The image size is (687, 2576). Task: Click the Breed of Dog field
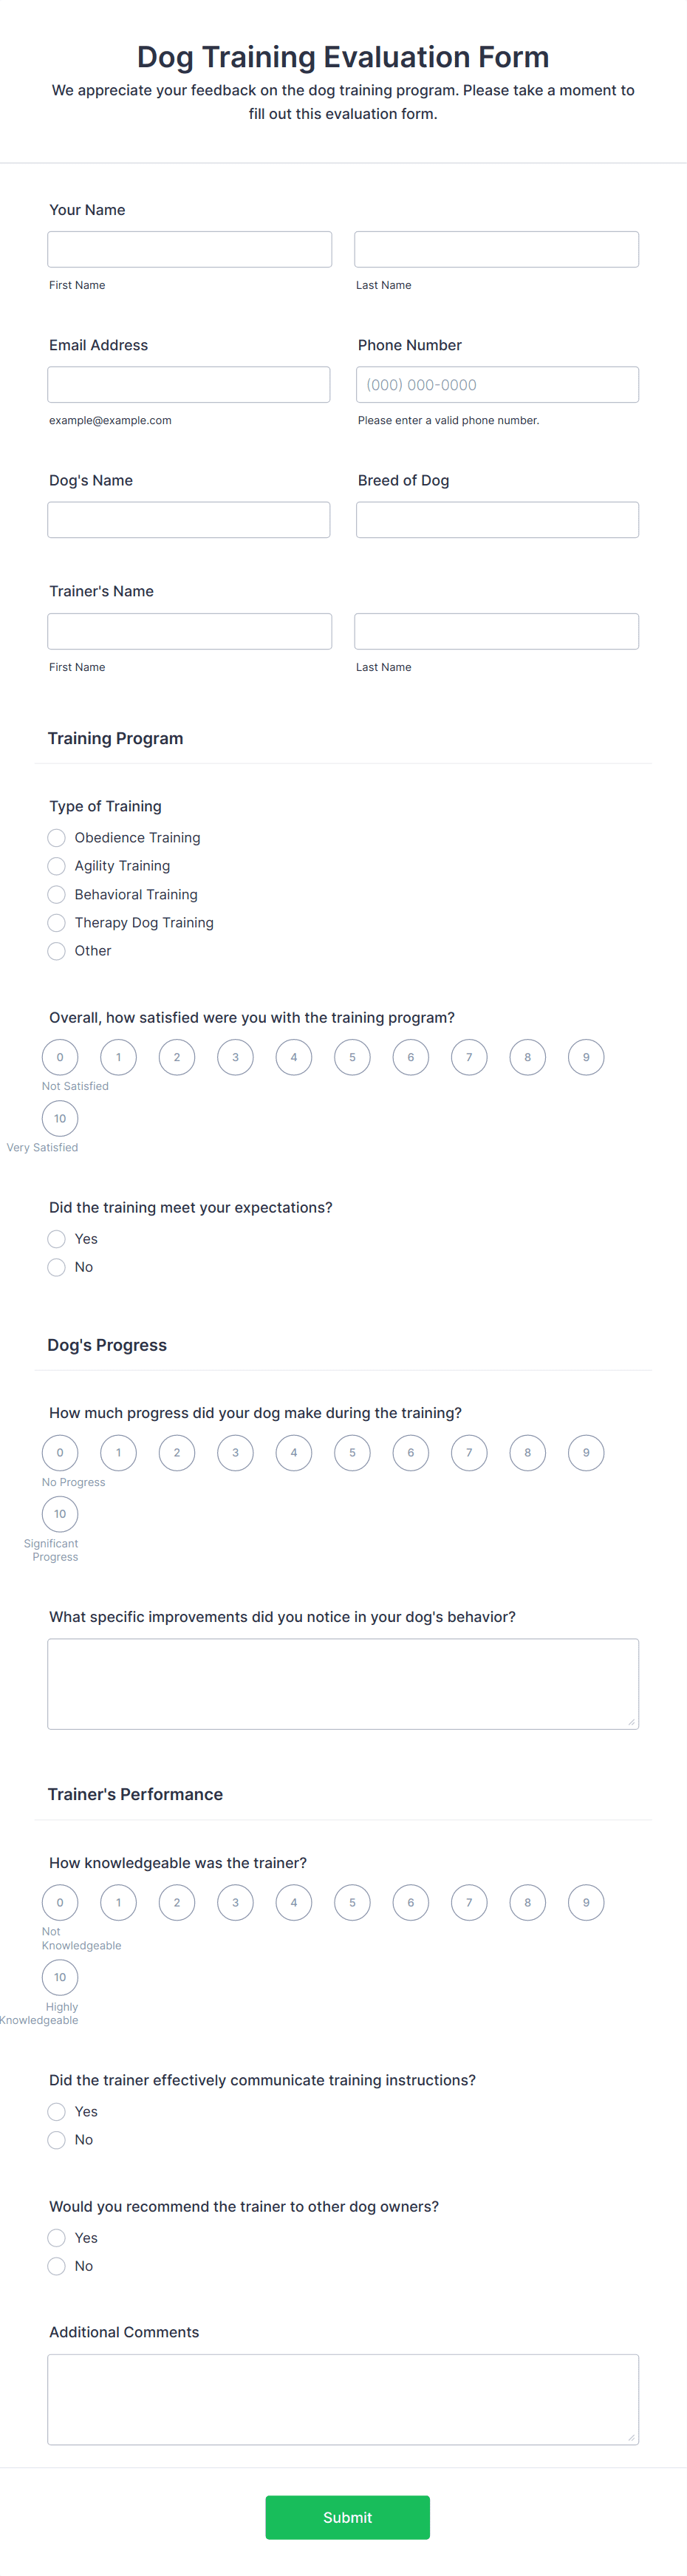497,519
